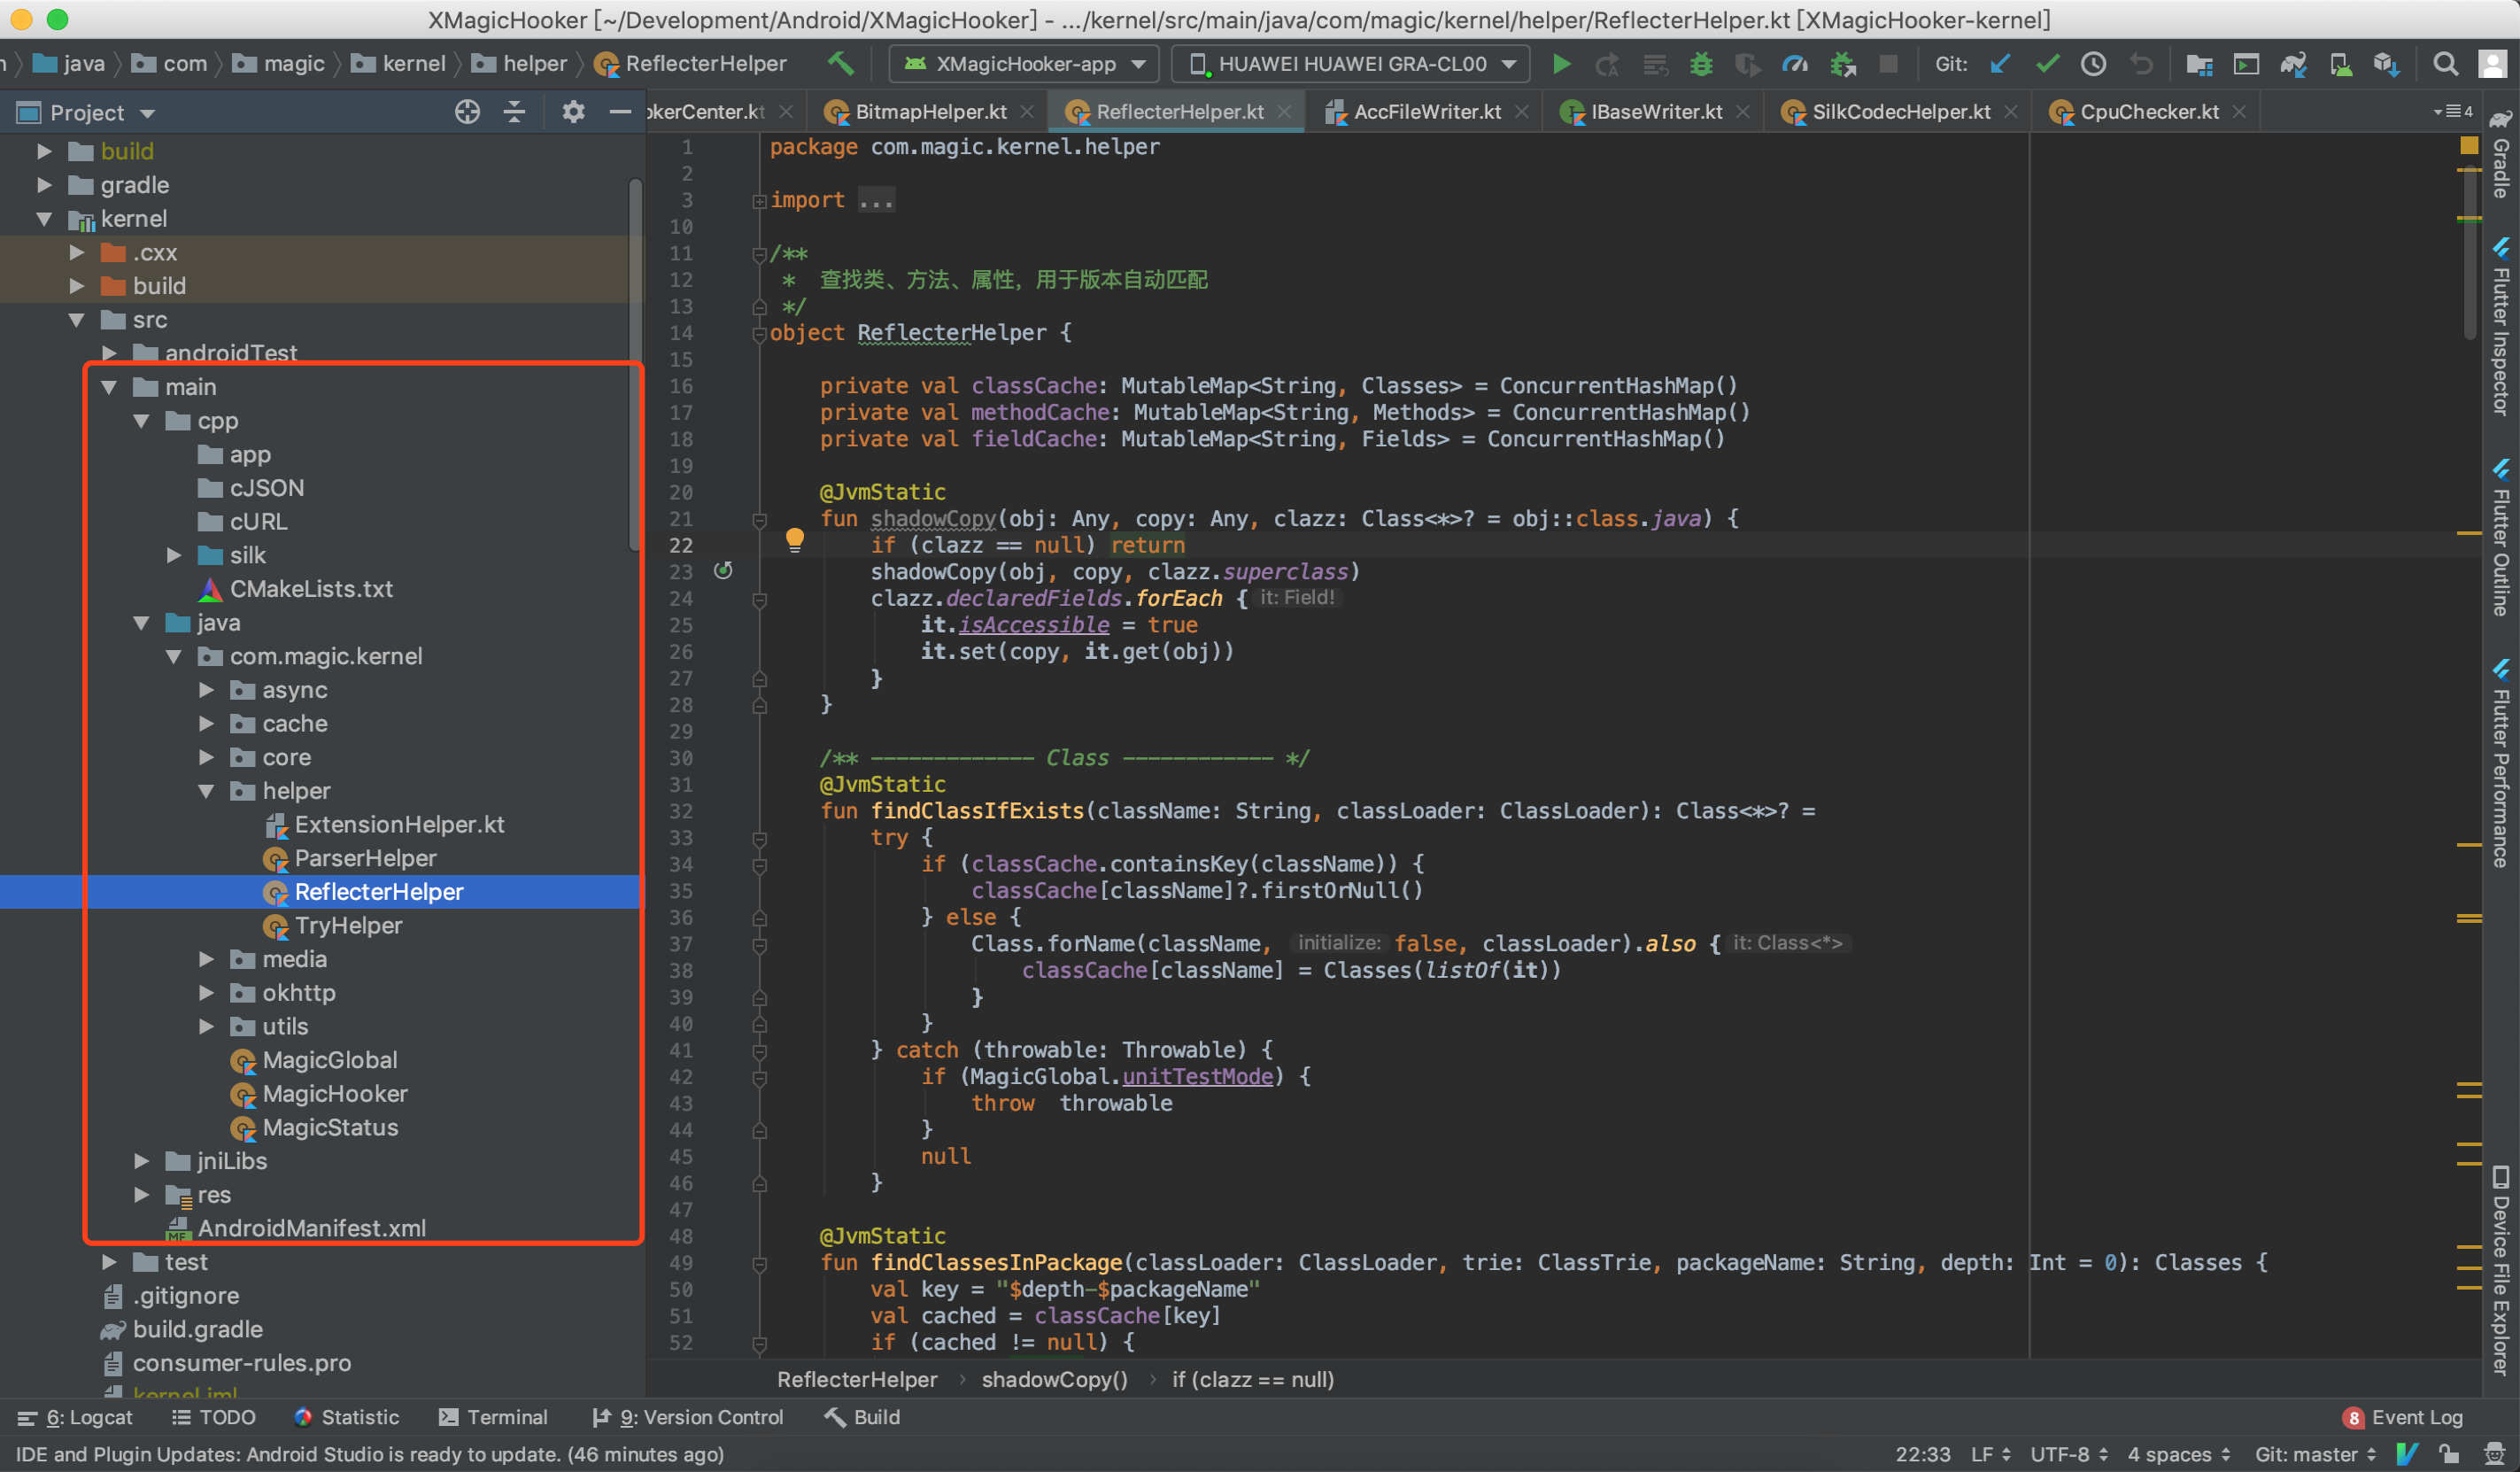Expand the gradle folder in tree
2520x1472 pixels.
44,185
